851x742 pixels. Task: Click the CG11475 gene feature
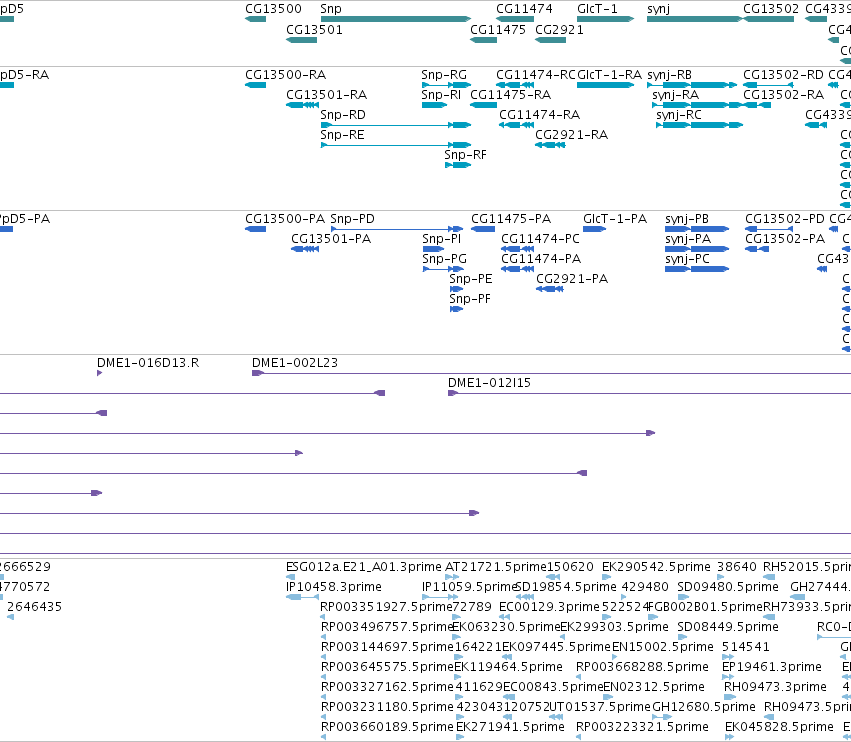click(x=483, y=40)
